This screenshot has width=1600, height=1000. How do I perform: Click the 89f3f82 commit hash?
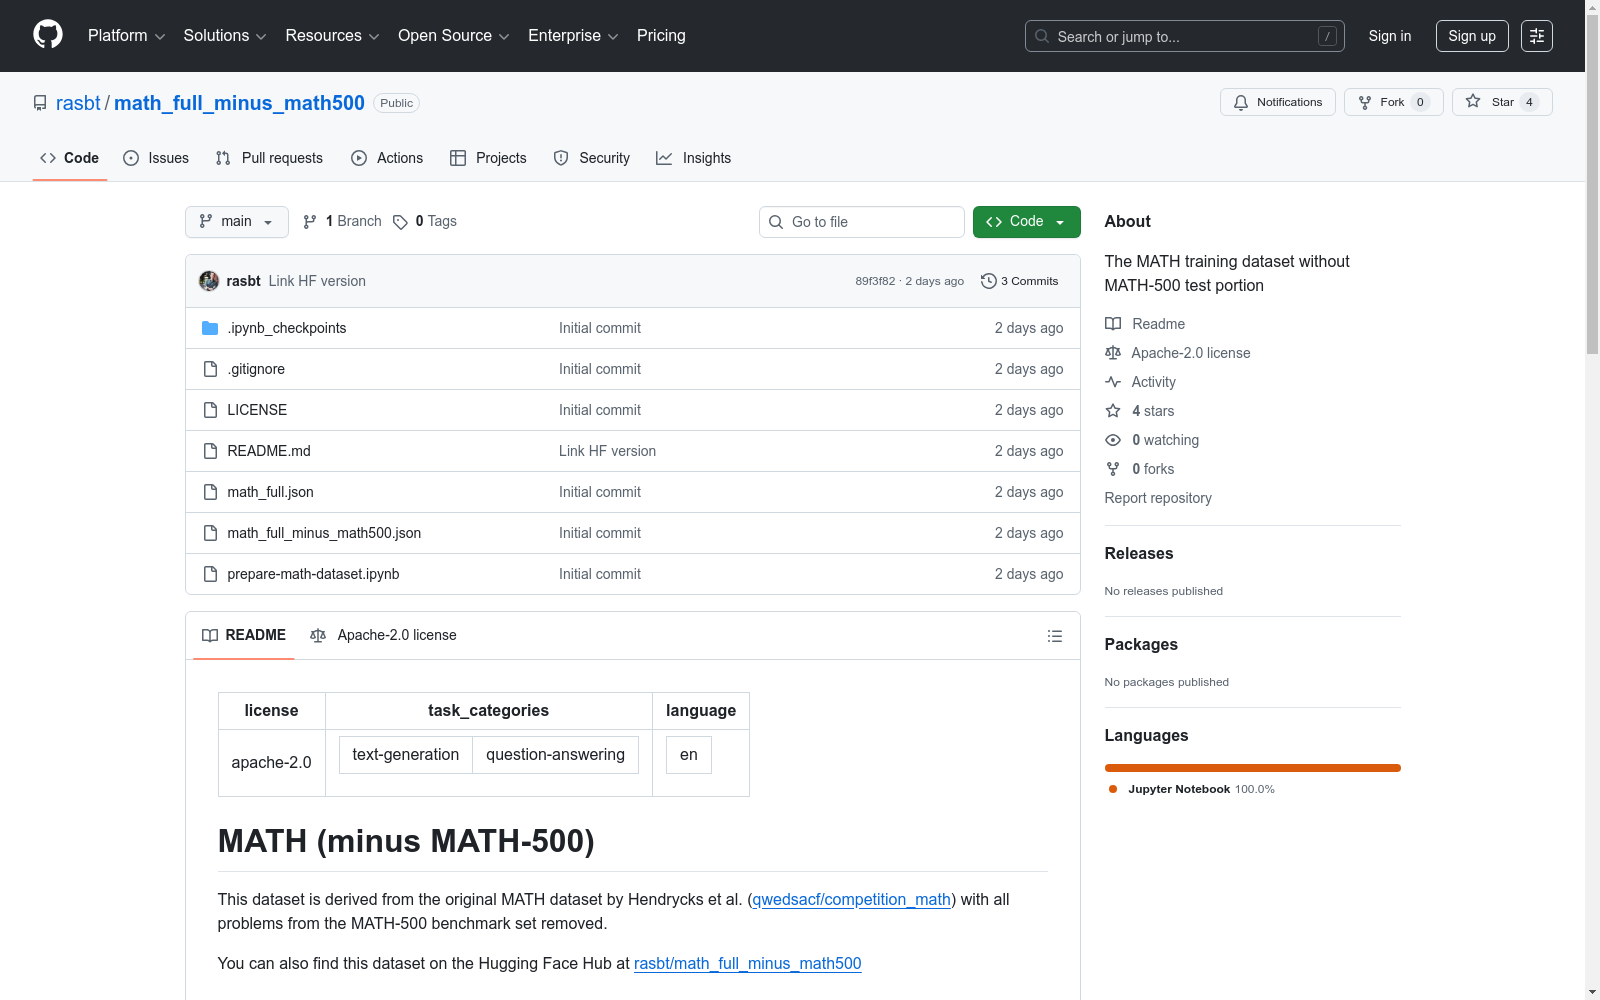coord(875,281)
